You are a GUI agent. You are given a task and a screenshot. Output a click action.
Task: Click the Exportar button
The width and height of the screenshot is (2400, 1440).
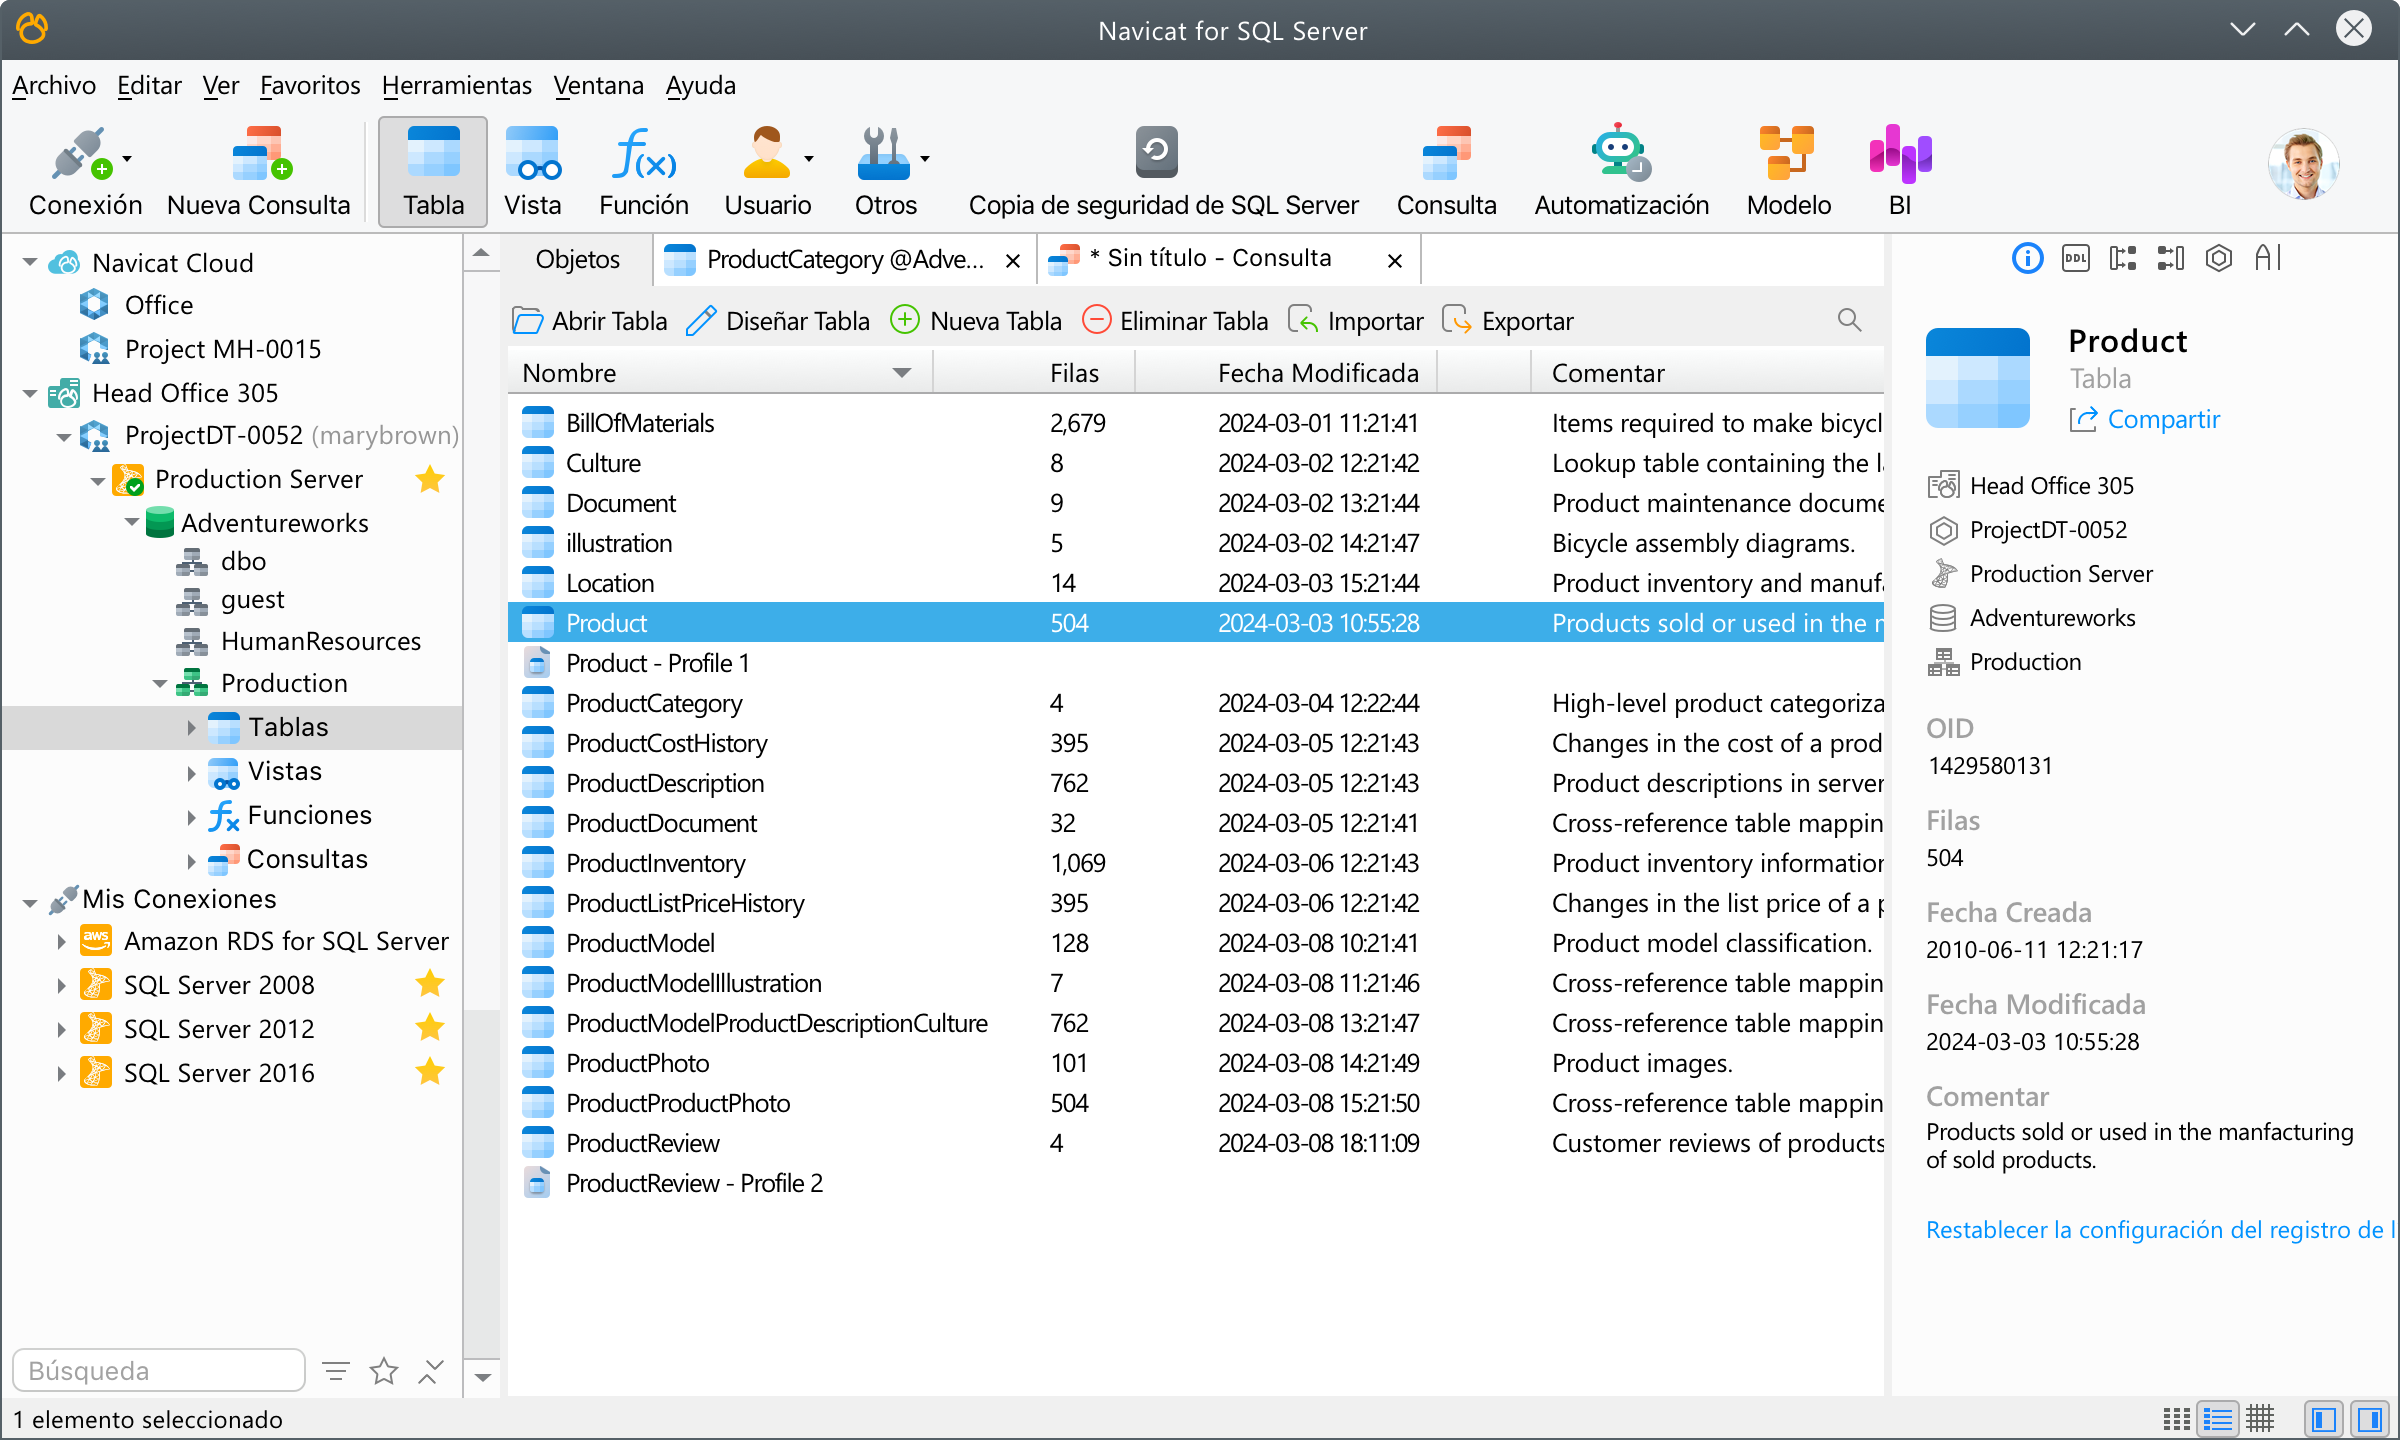(x=1508, y=321)
